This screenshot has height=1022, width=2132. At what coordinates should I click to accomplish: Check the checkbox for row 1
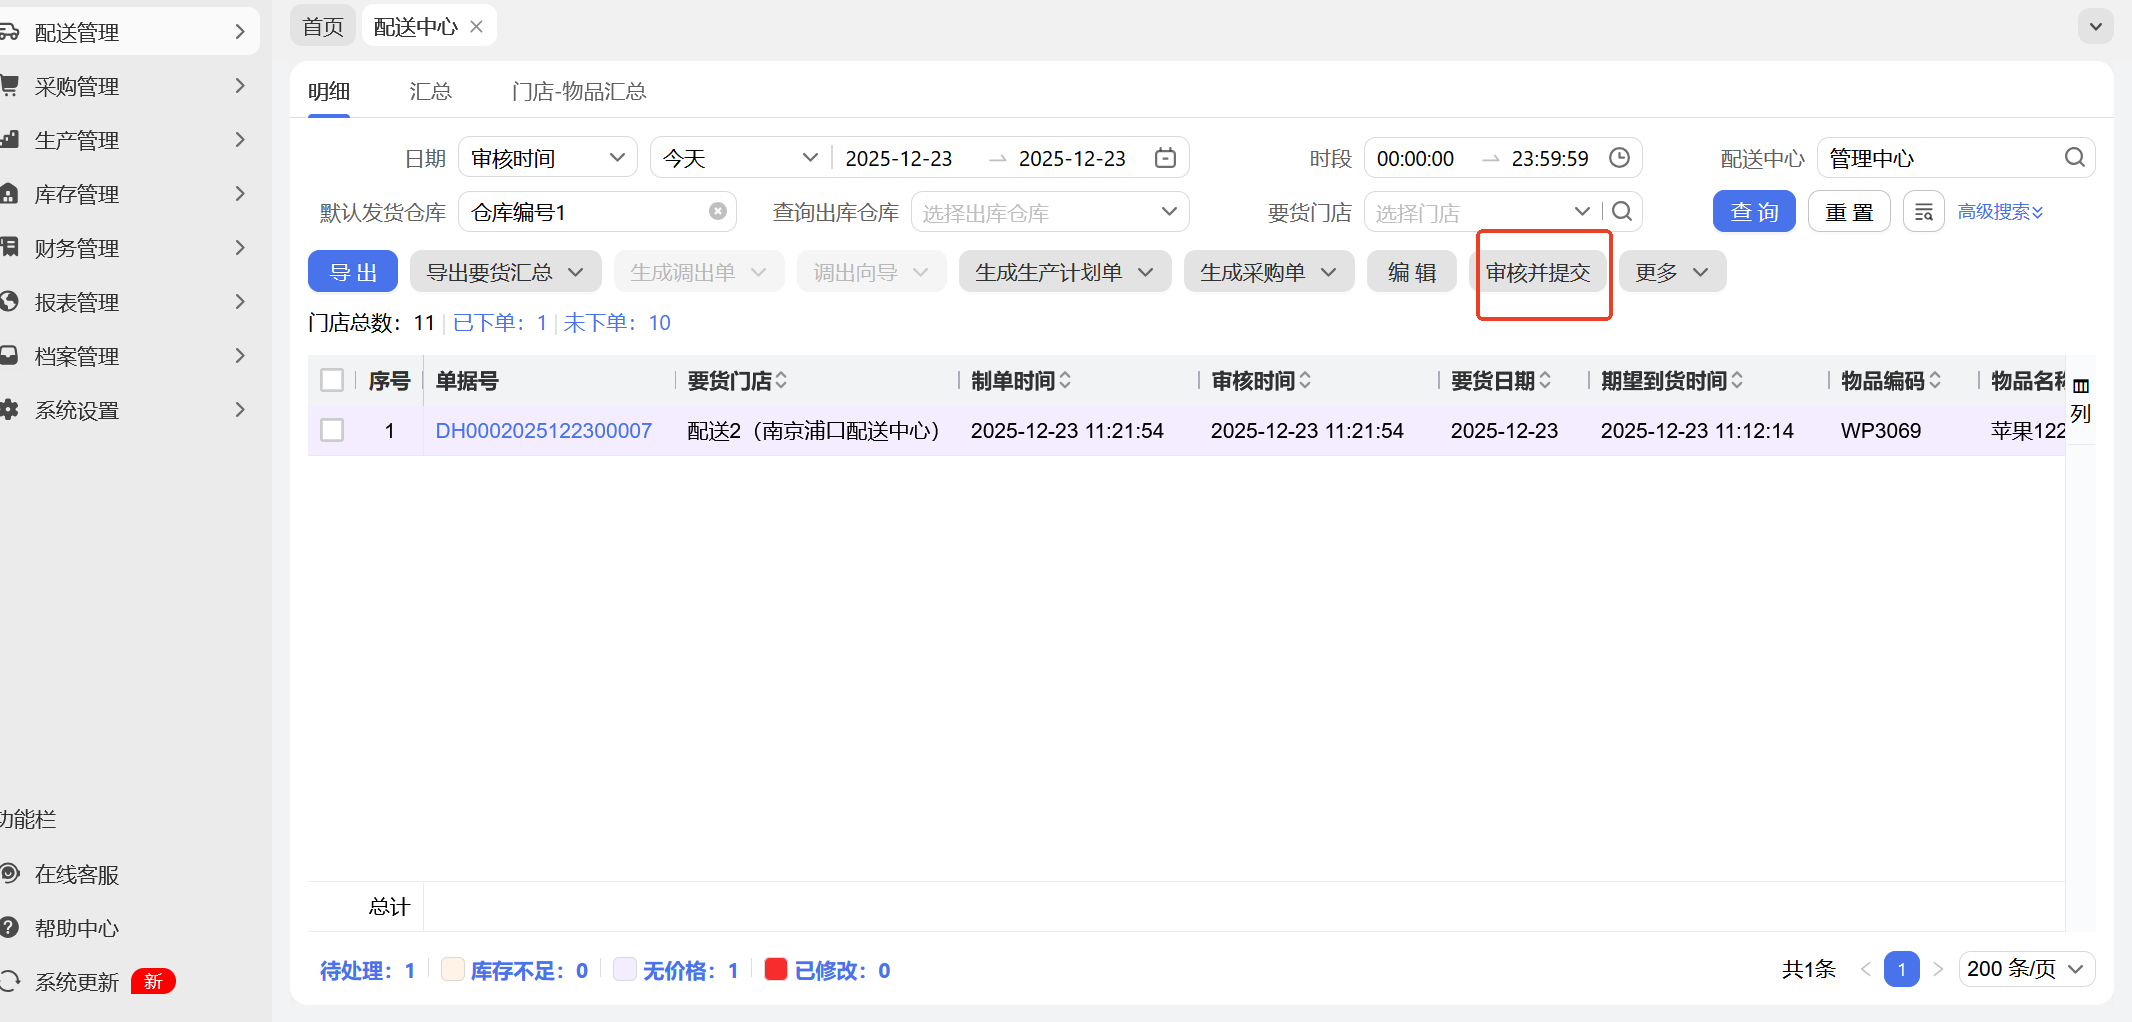click(332, 431)
